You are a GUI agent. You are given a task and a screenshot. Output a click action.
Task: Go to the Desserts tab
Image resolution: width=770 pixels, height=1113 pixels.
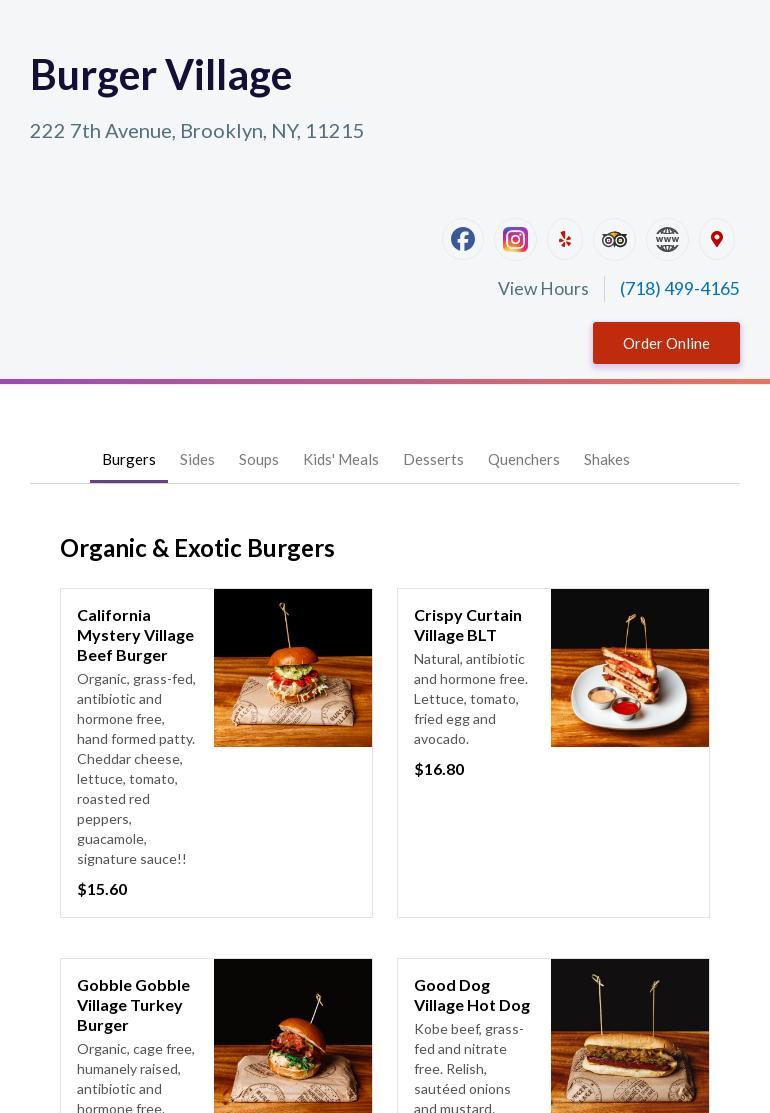433,460
